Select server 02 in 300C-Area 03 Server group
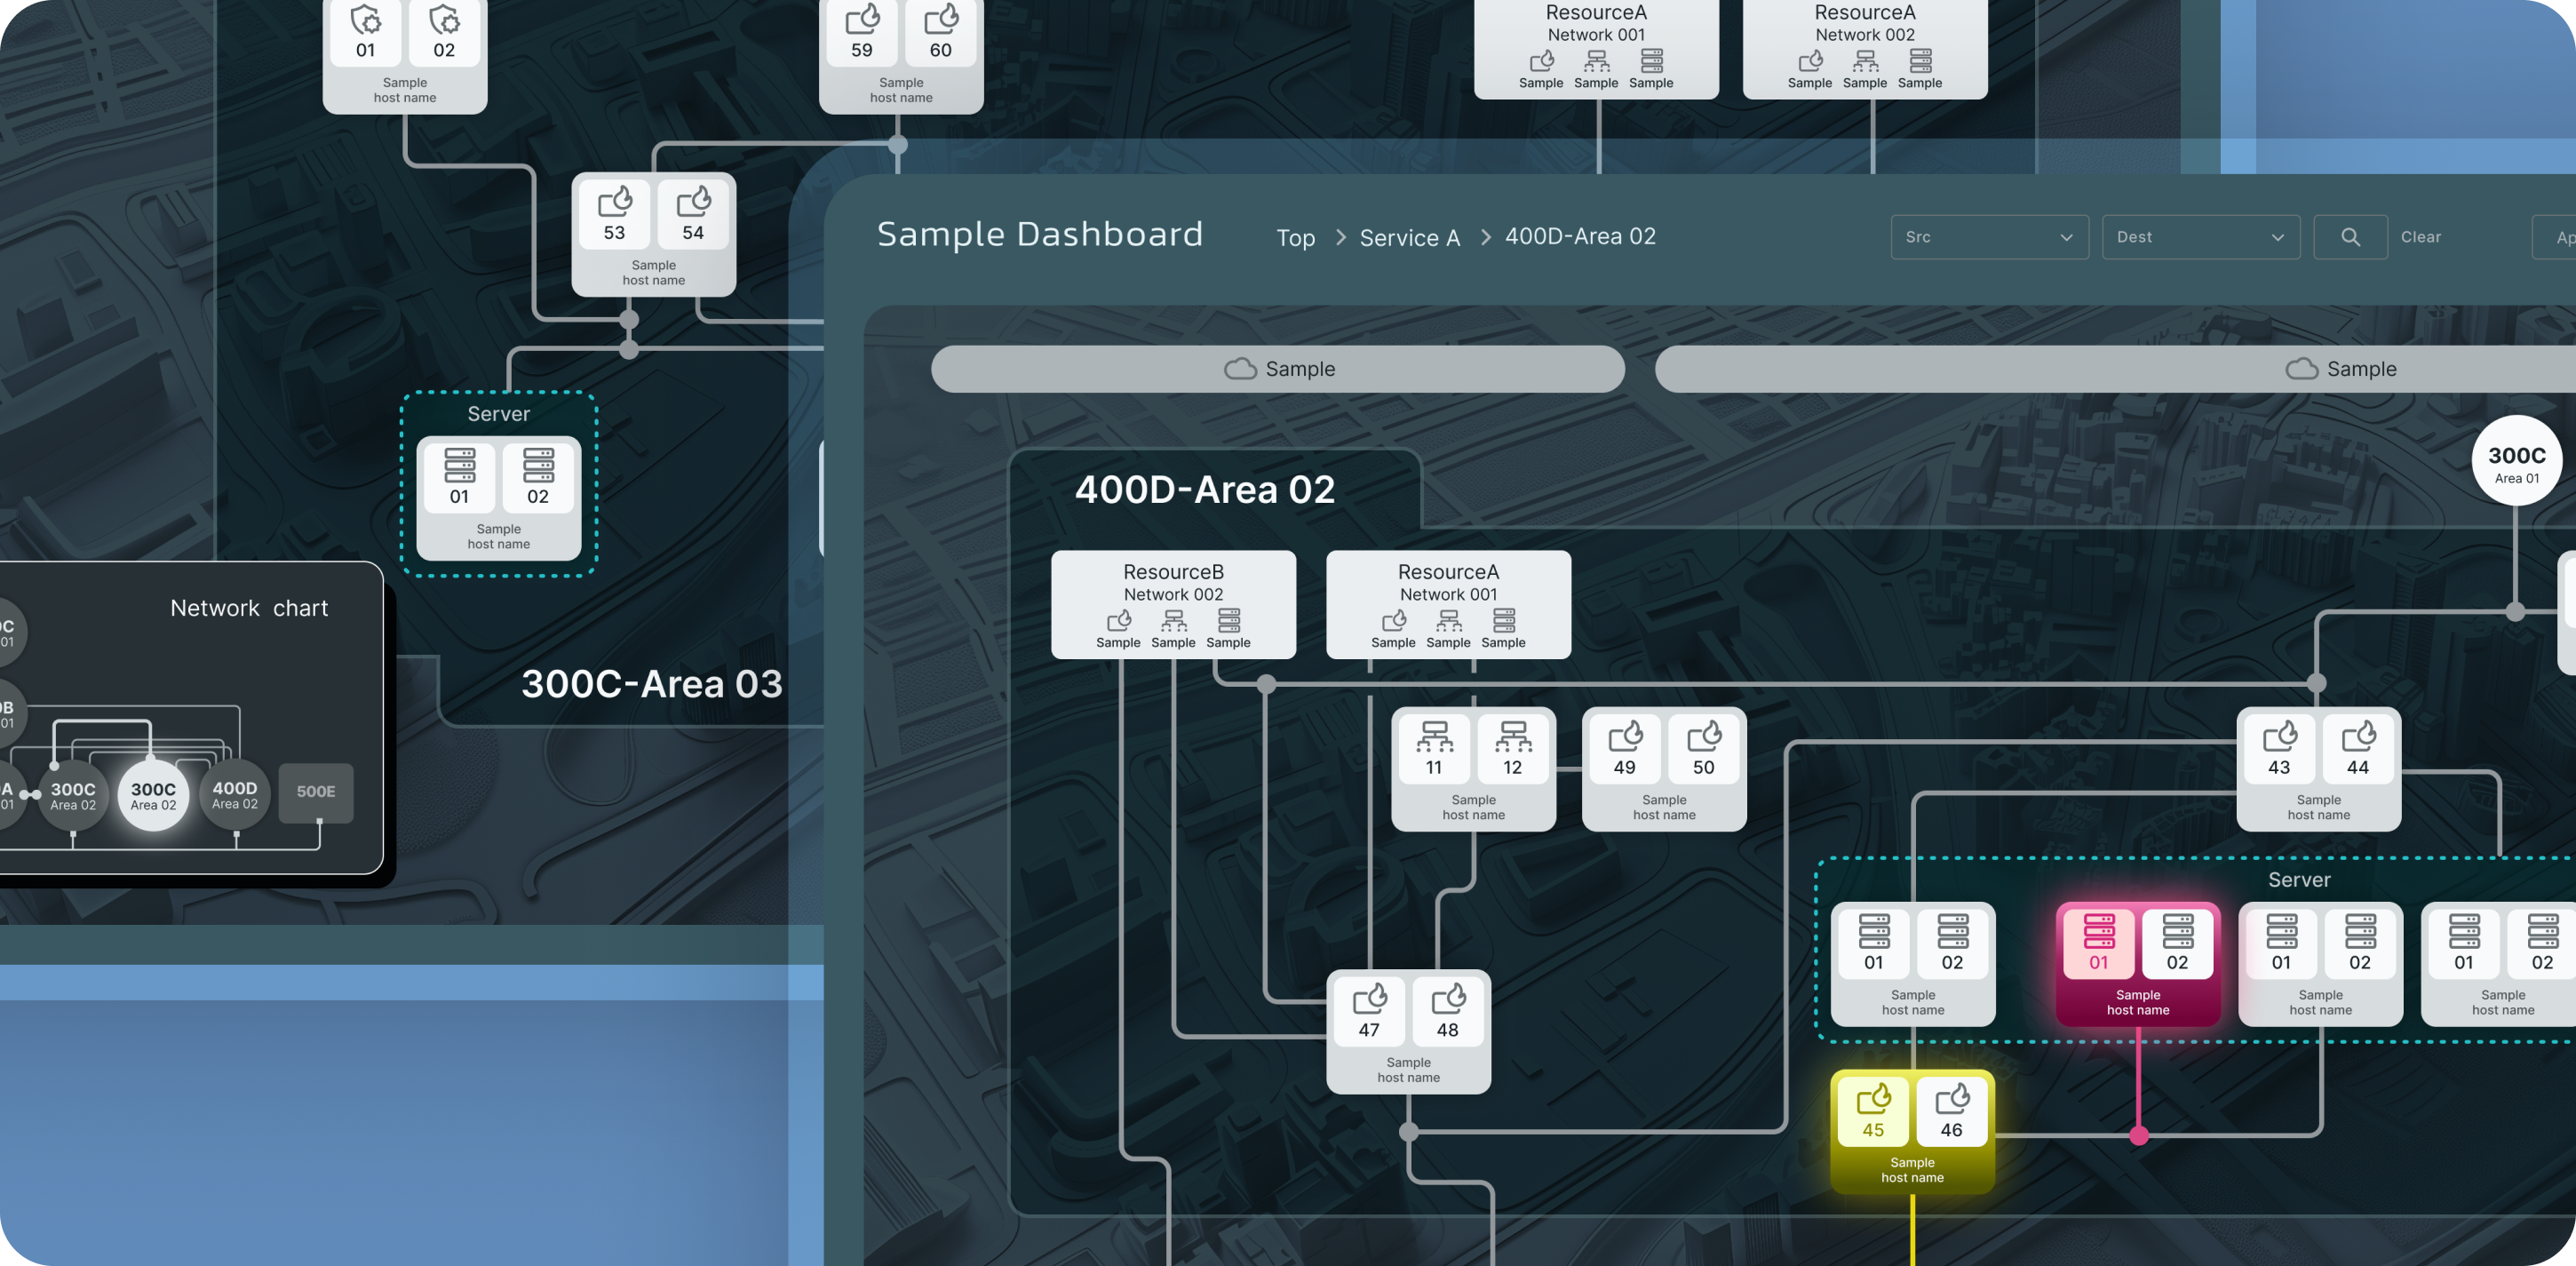 538,476
